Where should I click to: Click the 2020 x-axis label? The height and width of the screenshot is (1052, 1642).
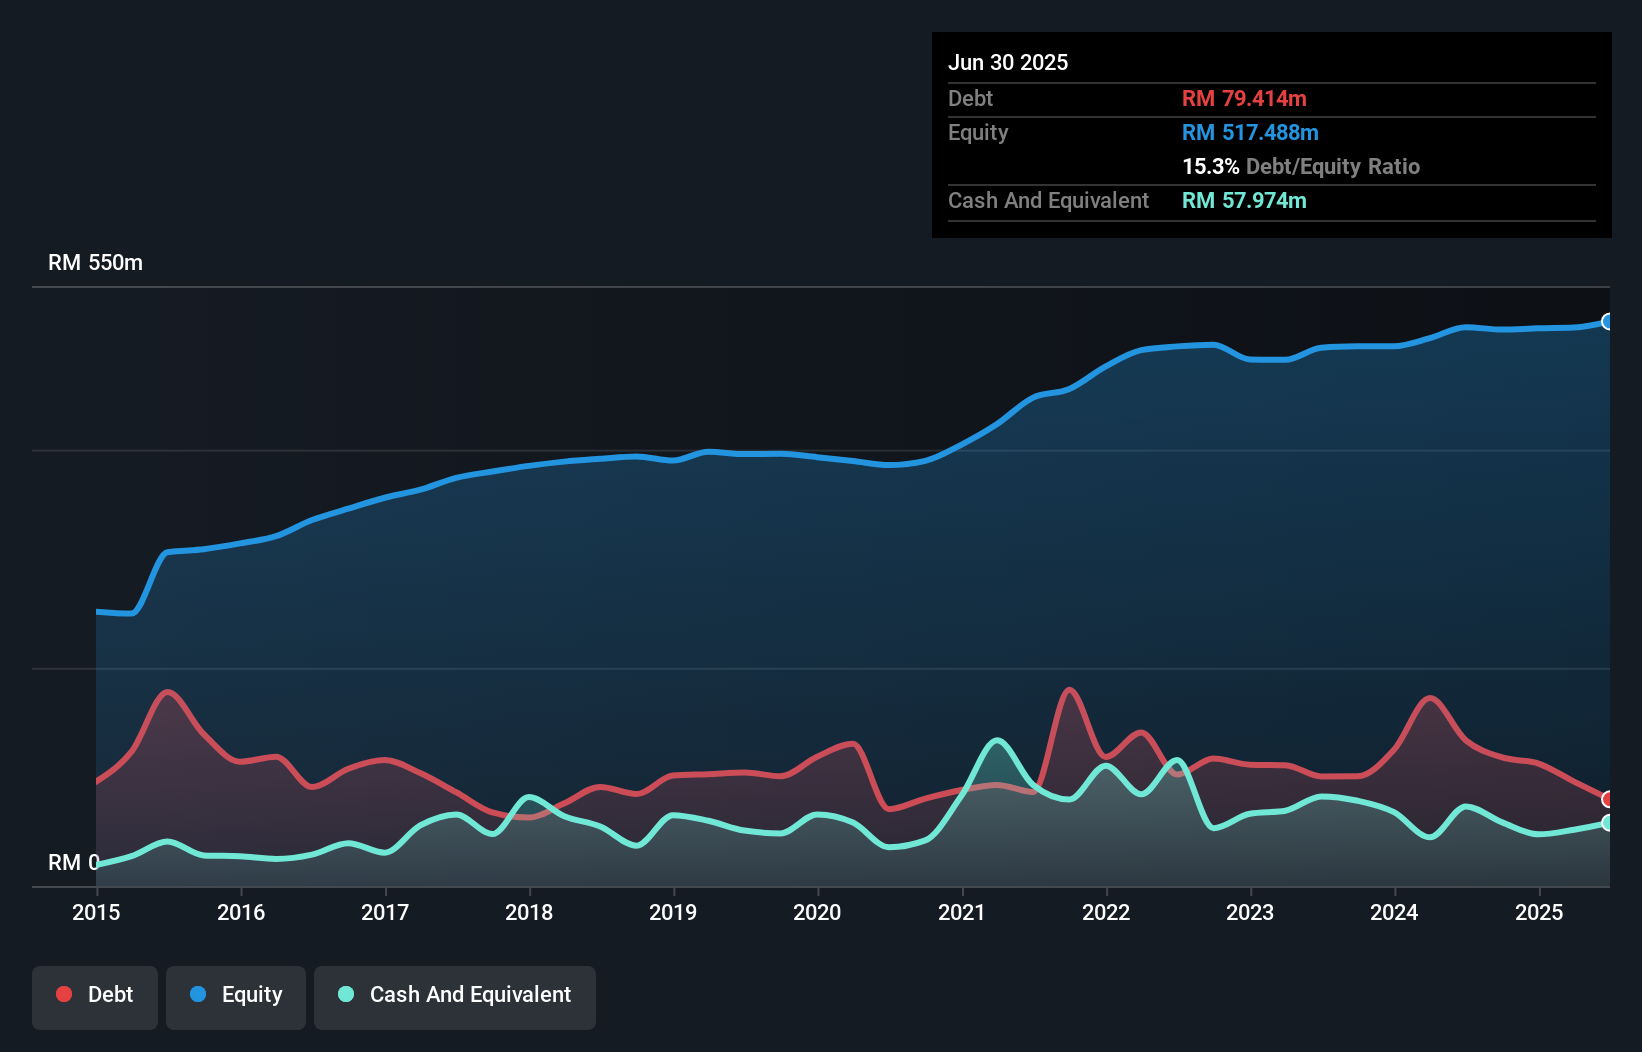(817, 912)
